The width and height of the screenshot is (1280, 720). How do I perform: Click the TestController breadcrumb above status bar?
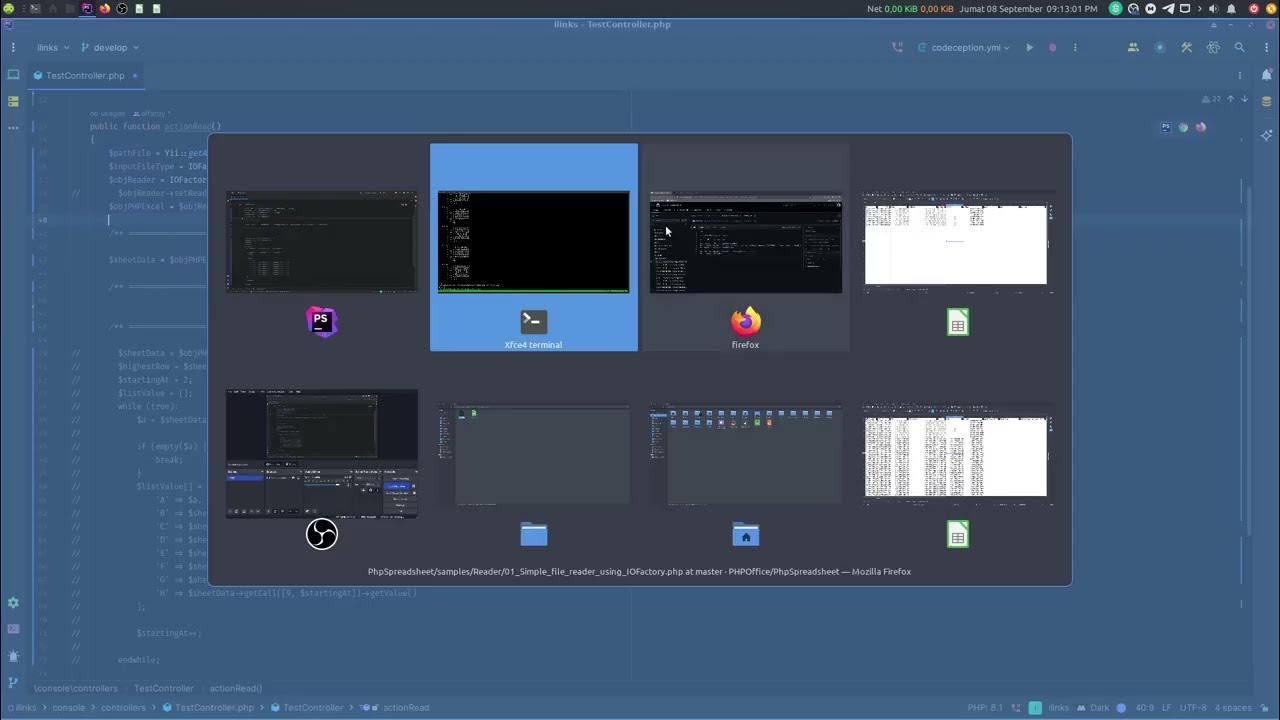(163, 688)
